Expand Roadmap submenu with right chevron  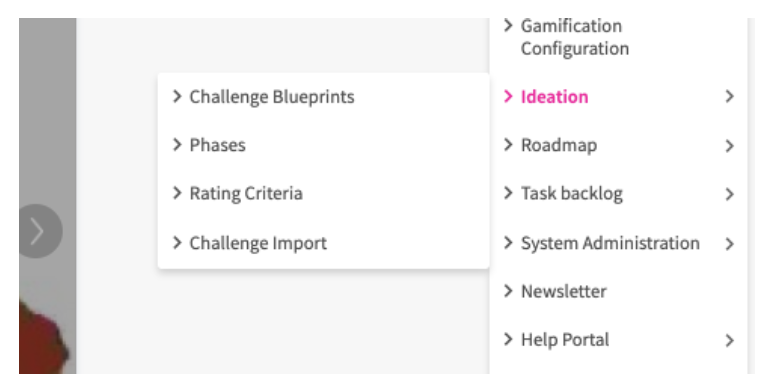(729, 146)
